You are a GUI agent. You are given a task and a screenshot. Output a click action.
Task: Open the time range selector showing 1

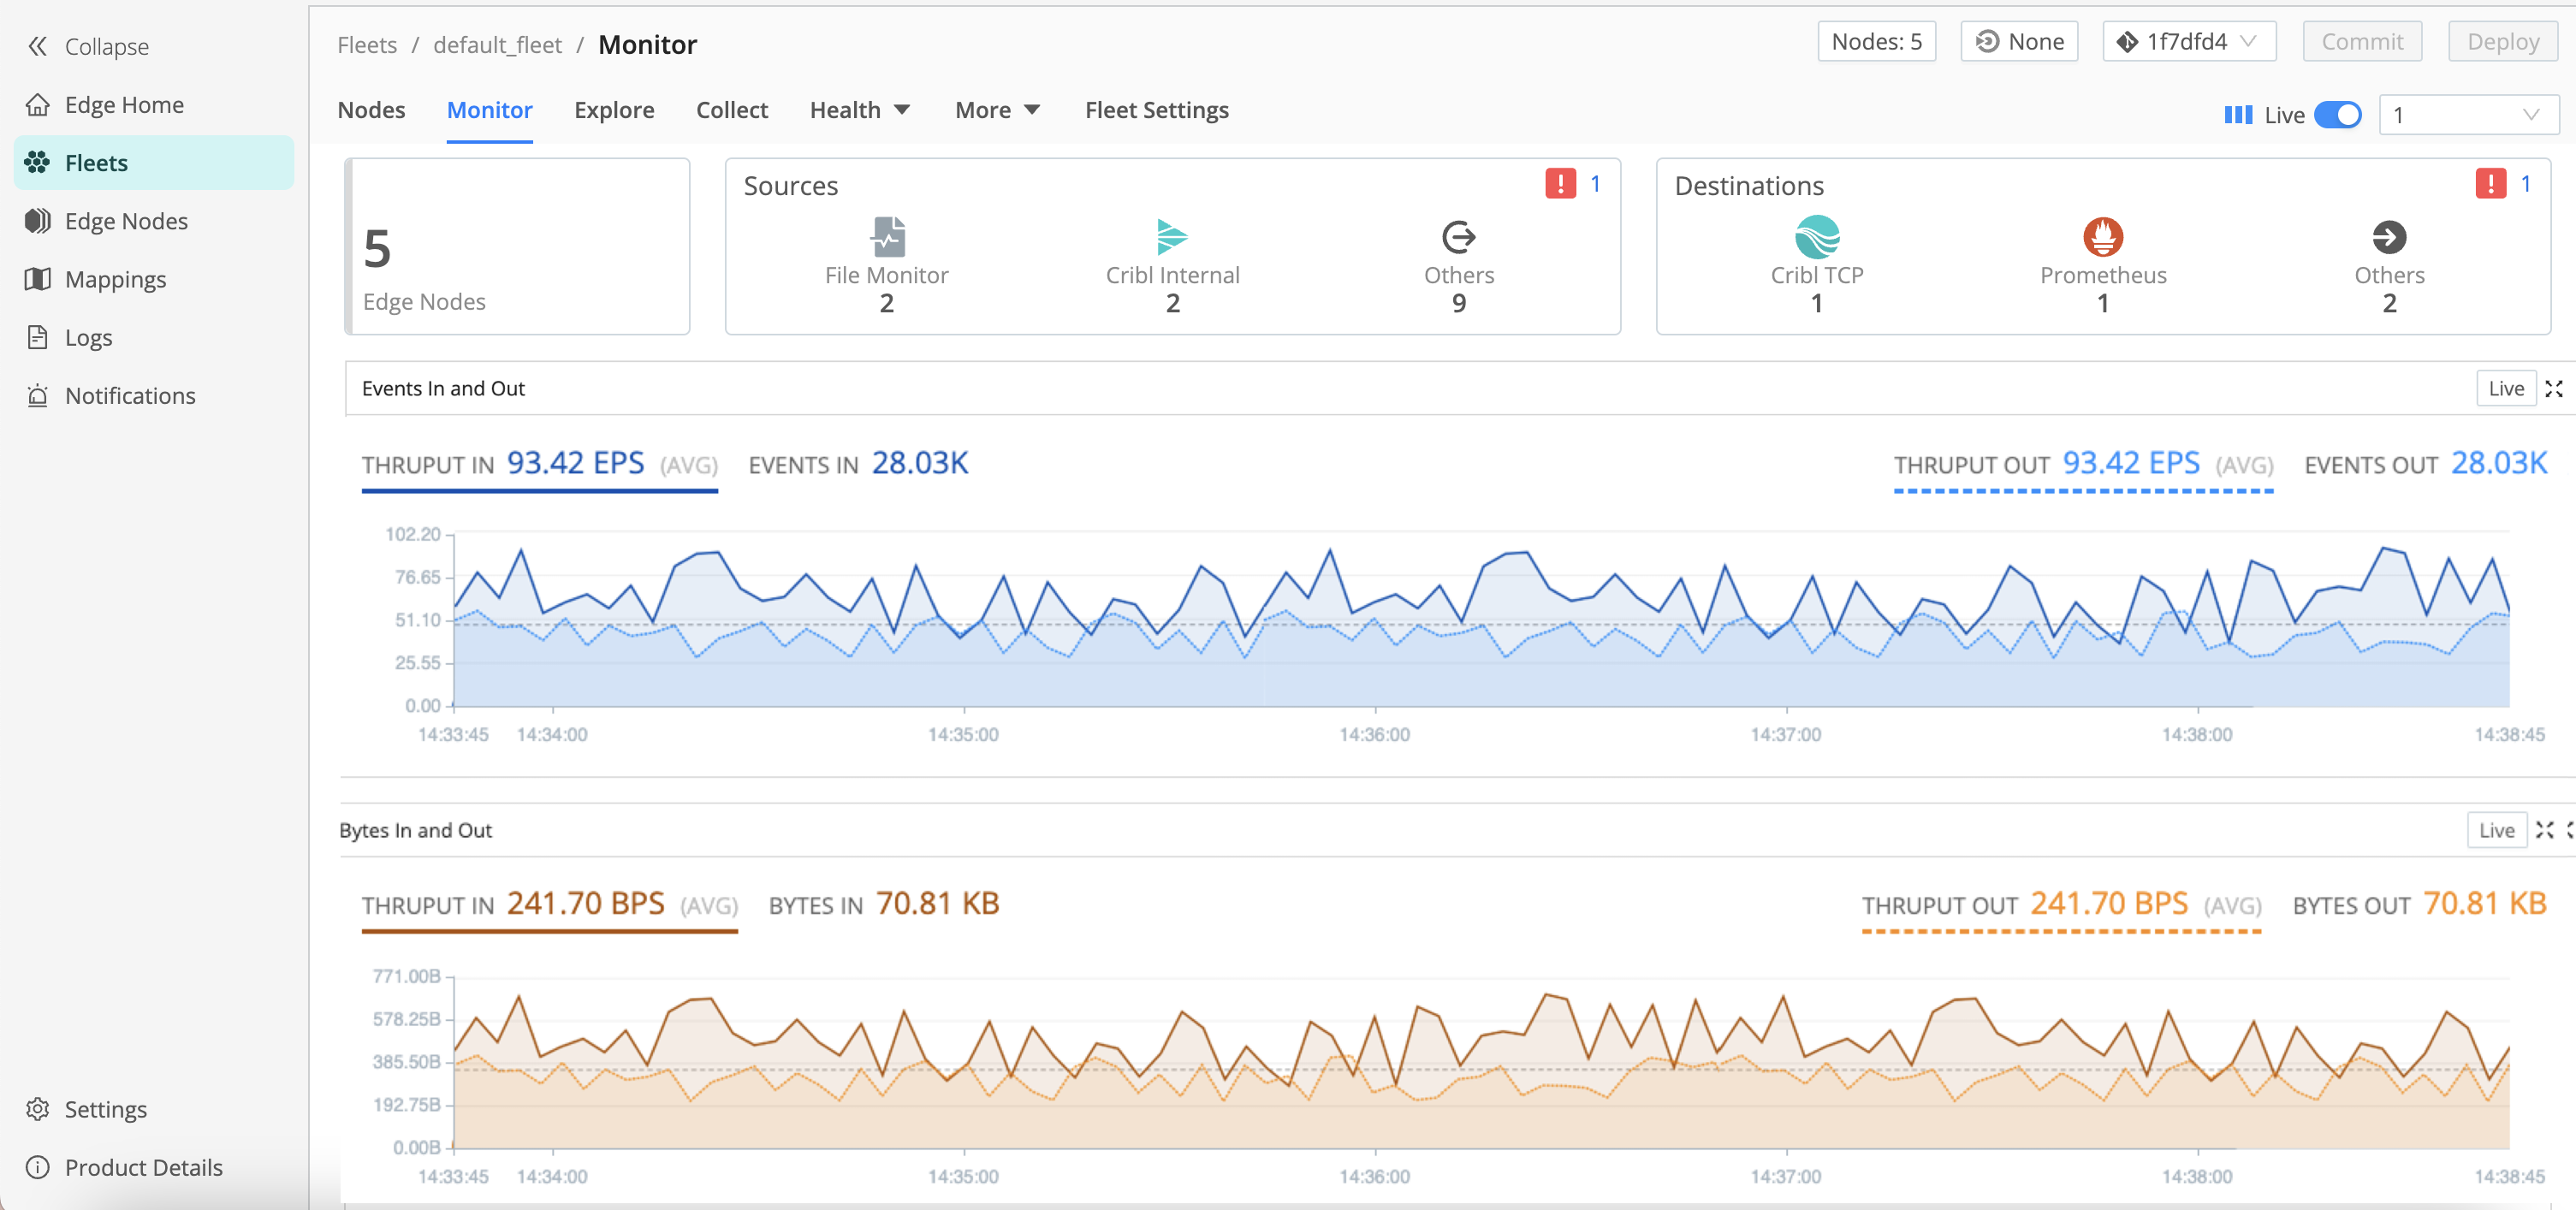click(2467, 115)
